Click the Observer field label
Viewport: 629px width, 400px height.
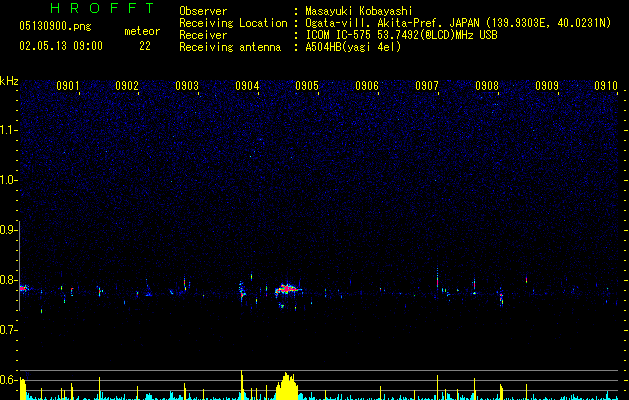(x=203, y=11)
